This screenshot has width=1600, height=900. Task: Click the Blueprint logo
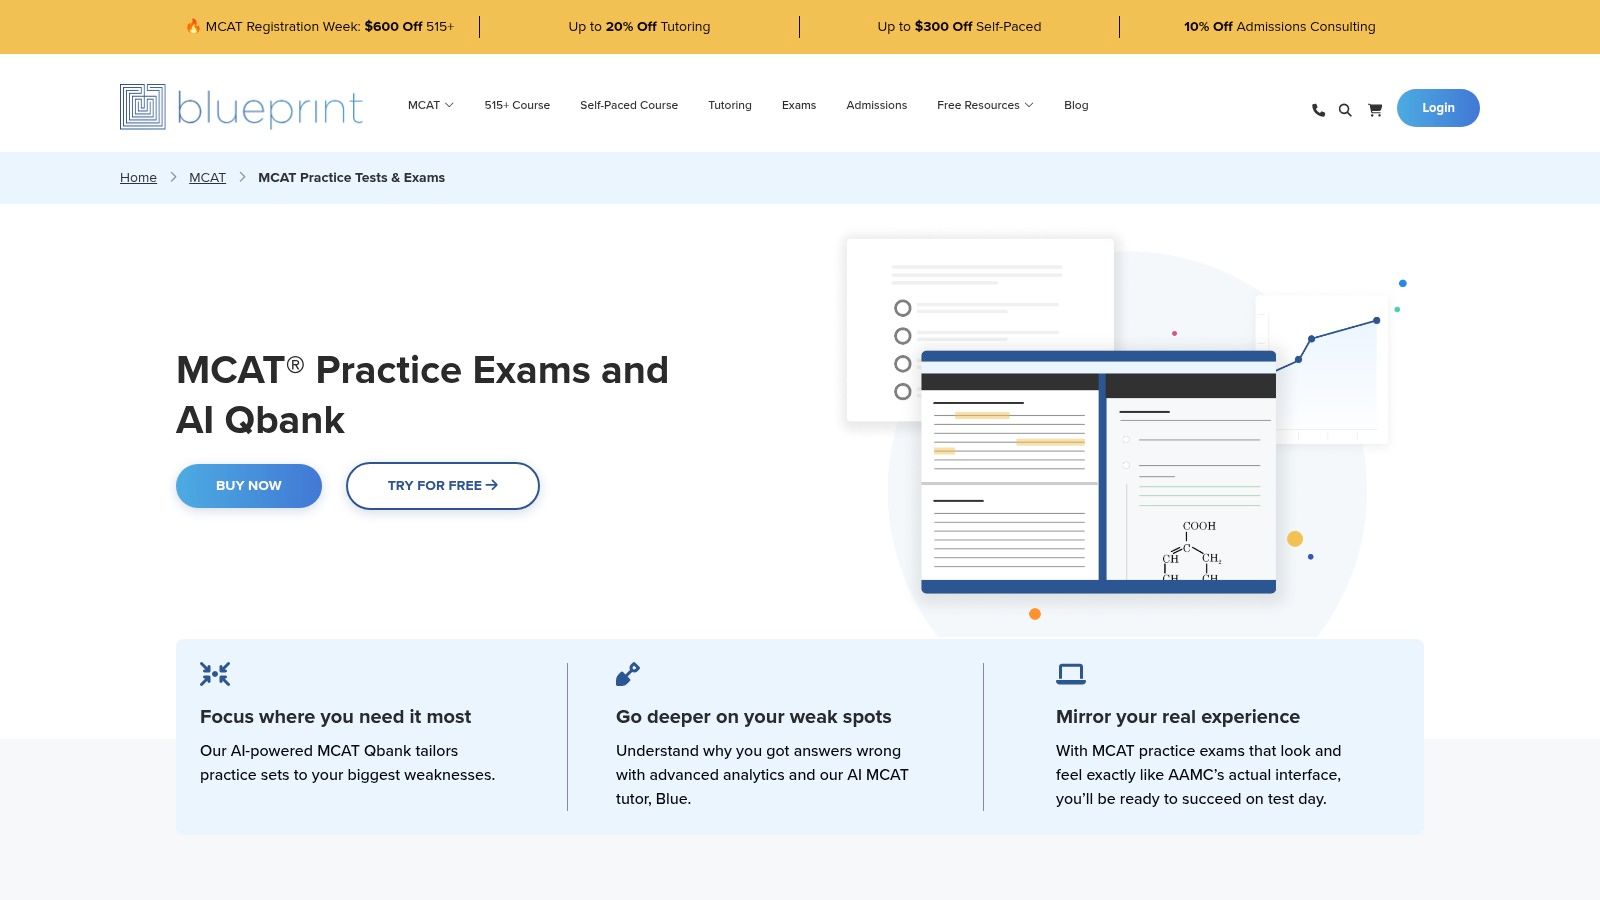[241, 107]
